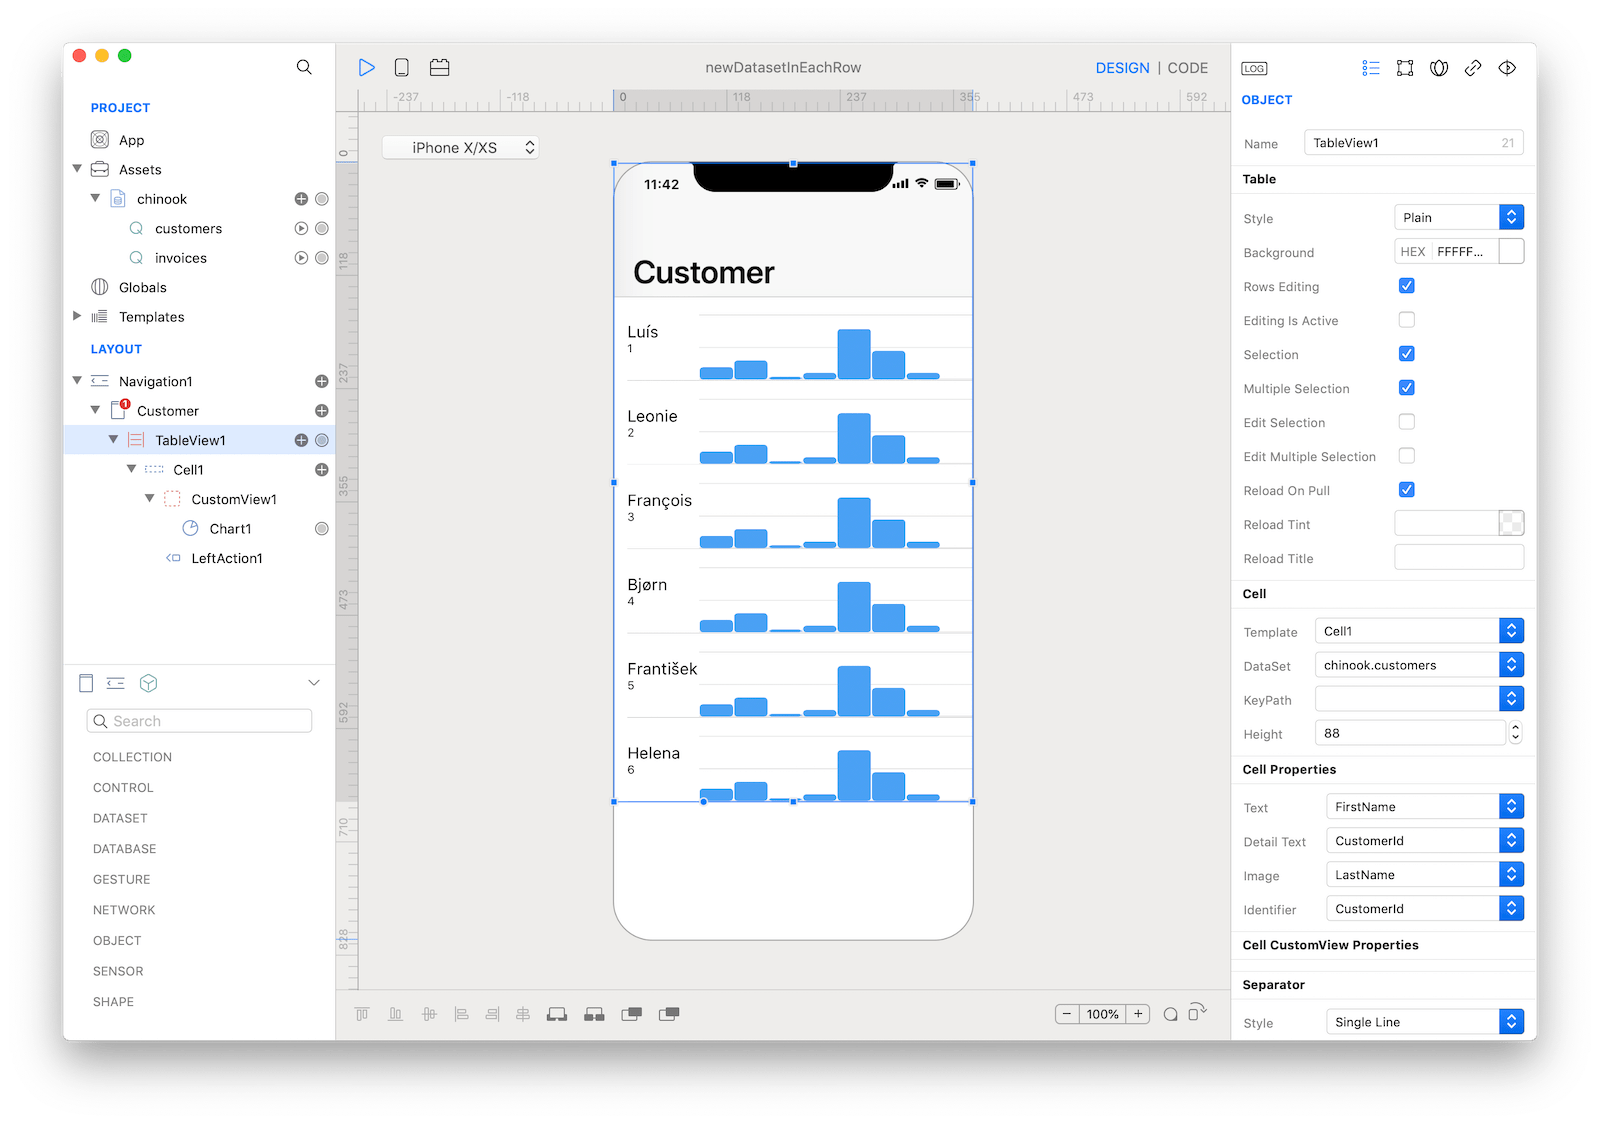Open the Template Cell1 dropdown

click(x=1420, y=631)
